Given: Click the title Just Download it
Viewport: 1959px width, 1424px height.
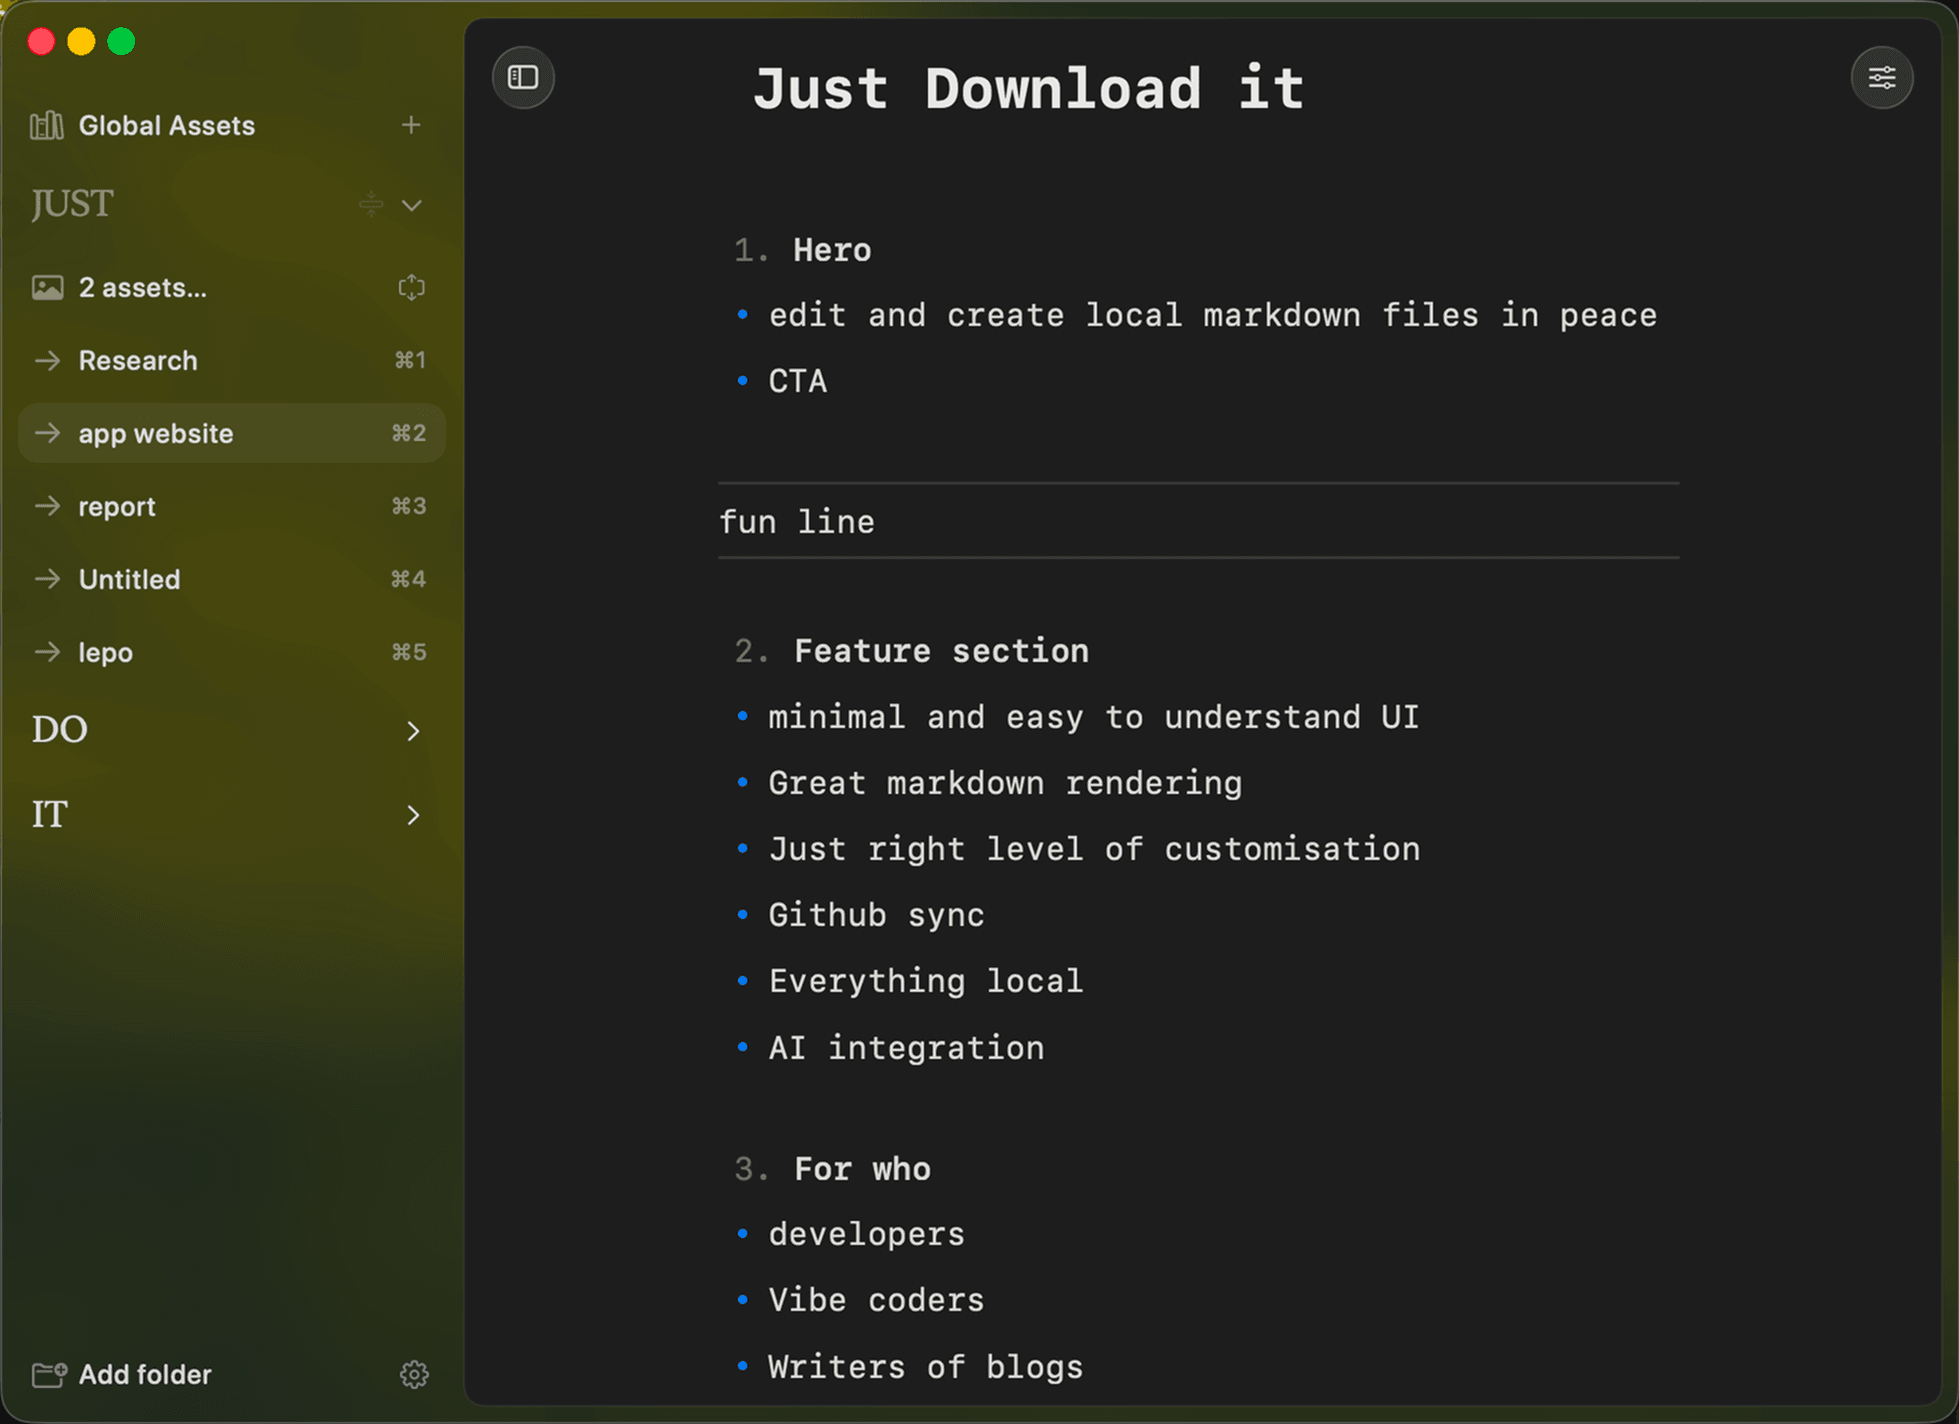Looking at the screenshot, I should click(1029, 88).
